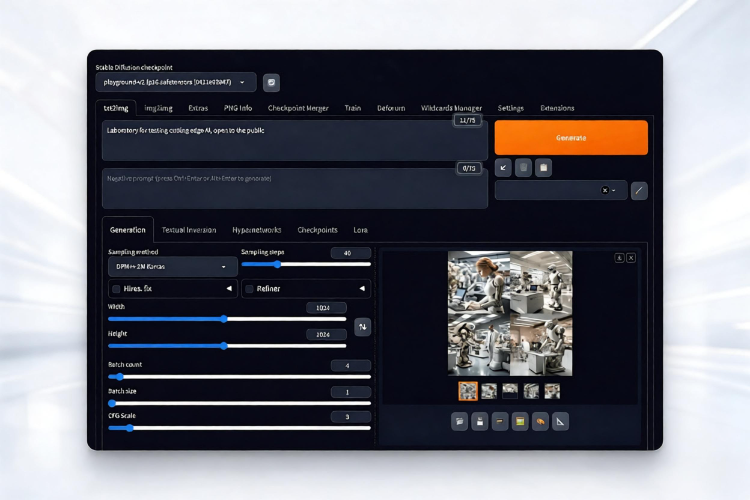
Task: Select the fourth gallery thumbnail
Action: pyautogui.click(x=531, y=391)
